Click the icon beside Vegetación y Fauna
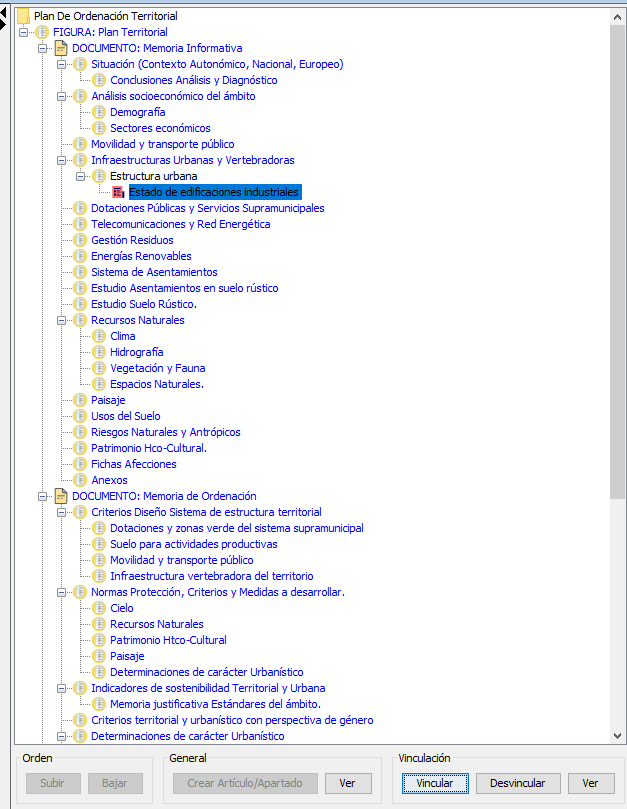Screen dimensions: 627x809 99,368
